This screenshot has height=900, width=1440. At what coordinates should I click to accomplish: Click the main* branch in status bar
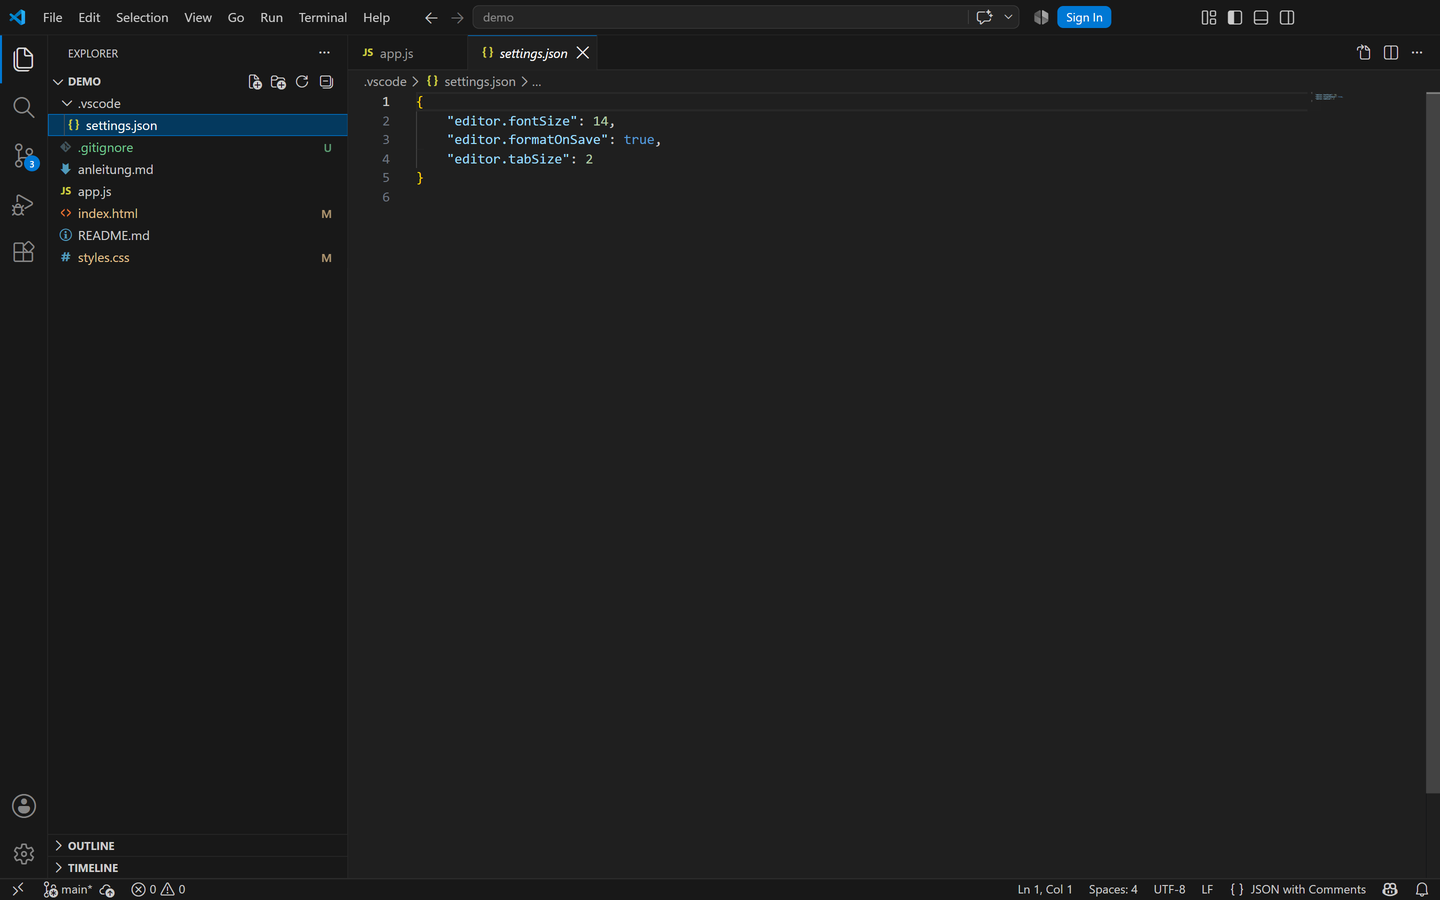pos(68,889)
